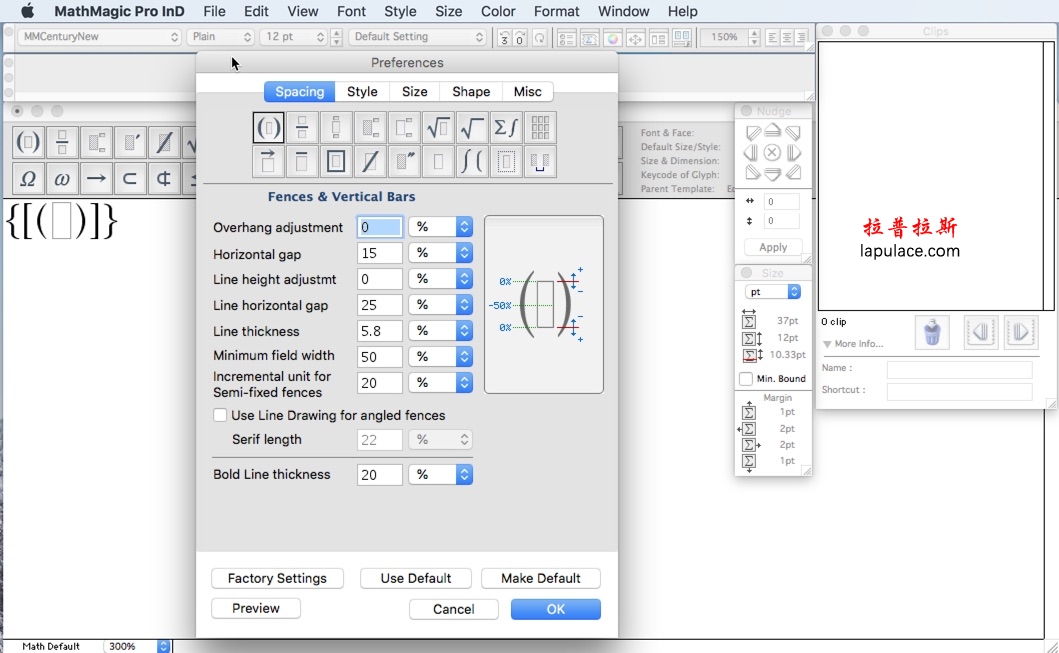Select the subset symbol in the palette
This screenshot has width=1059, height=653.
point(130,178)
